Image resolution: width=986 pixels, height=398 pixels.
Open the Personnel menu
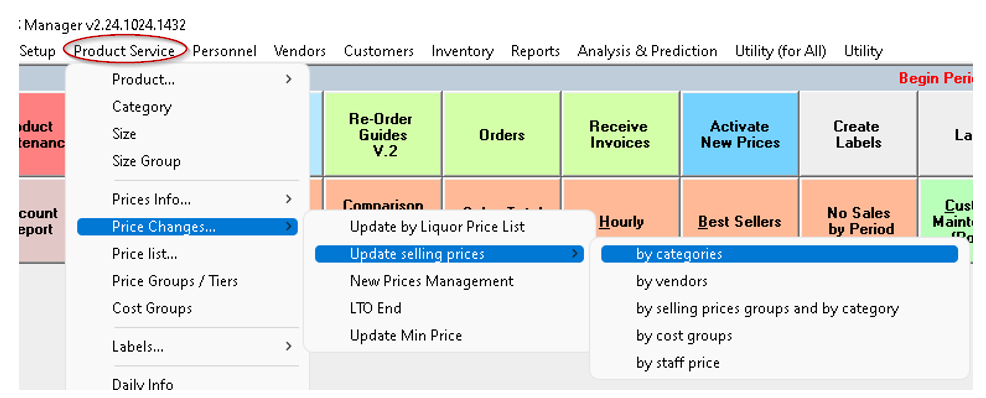(x=224, y=51)
